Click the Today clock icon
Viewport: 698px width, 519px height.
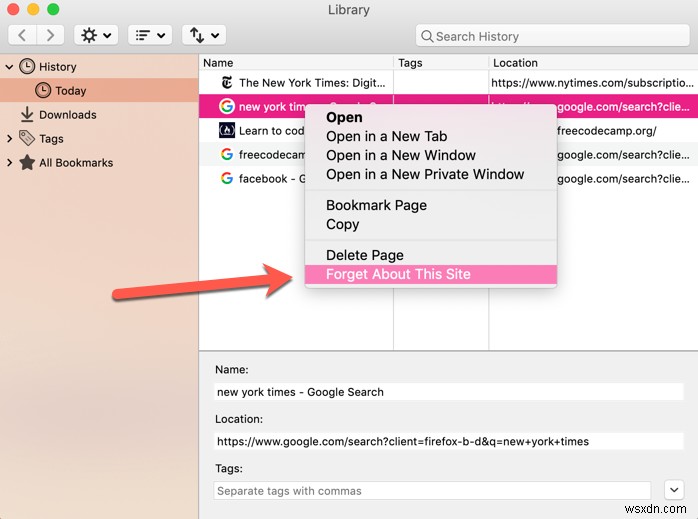pyautogui.click(x=43, y=90)
